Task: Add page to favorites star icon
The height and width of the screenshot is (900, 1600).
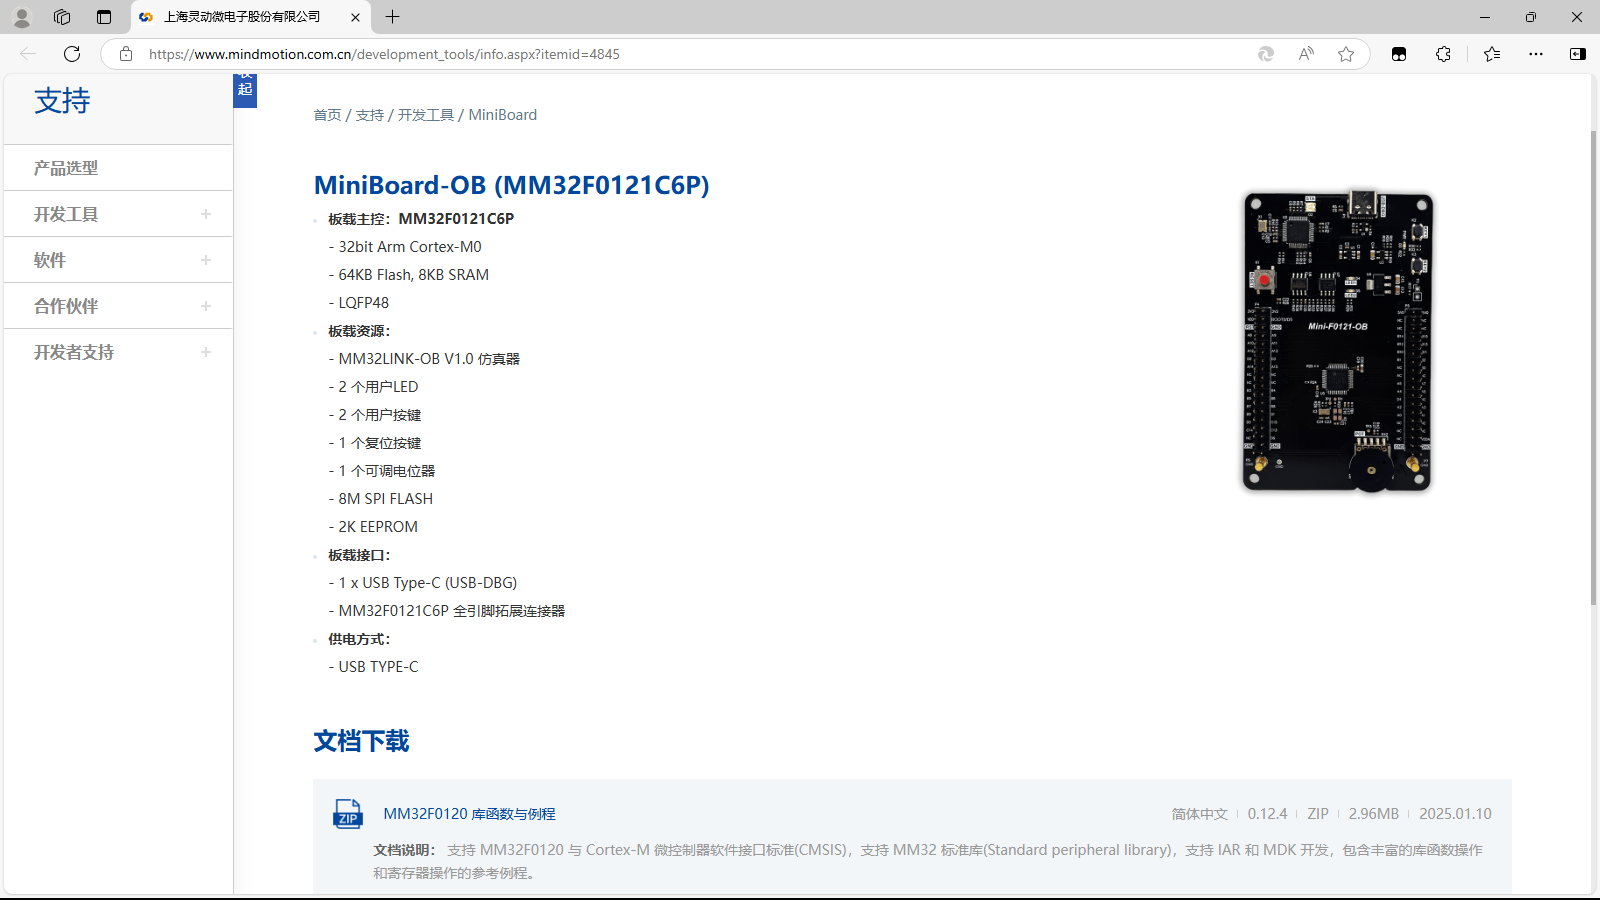Action: [1346, 54]
